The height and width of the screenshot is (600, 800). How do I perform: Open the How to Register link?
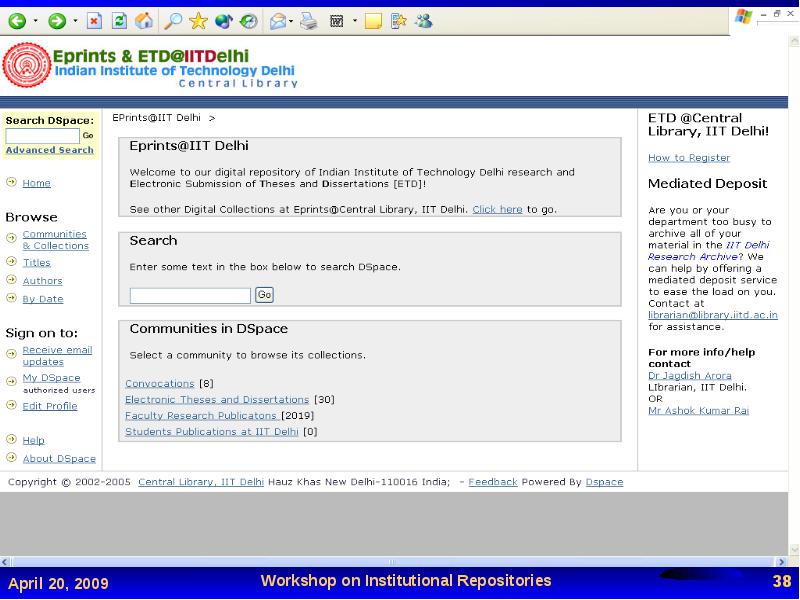tap(689, 158)
